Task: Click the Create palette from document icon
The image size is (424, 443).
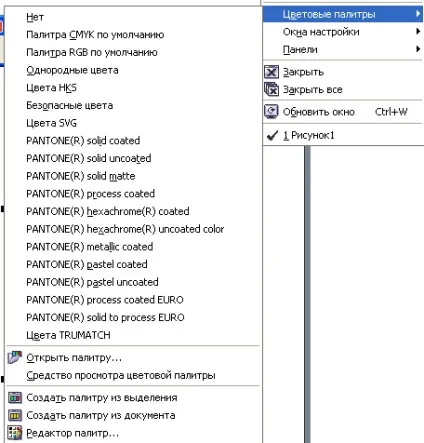Action: click(x=15, y=415)
